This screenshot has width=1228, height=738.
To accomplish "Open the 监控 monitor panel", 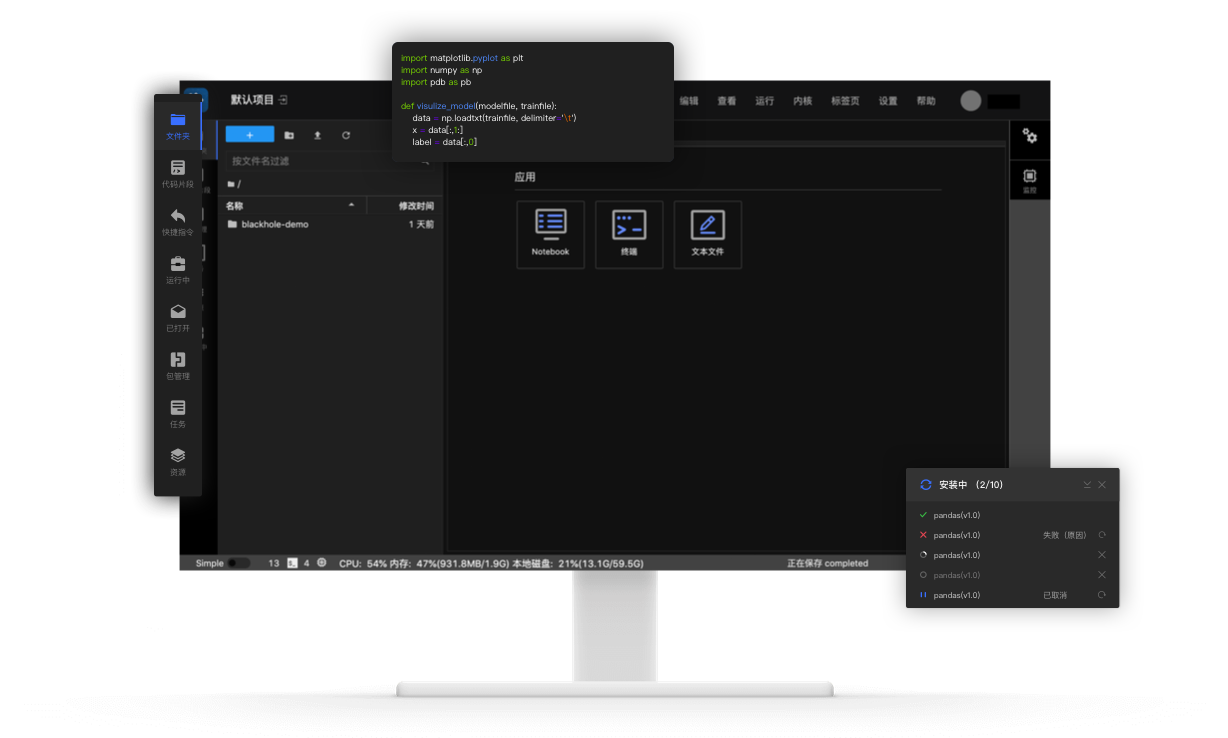I will pyautogui.click(x=1030, y=179).
